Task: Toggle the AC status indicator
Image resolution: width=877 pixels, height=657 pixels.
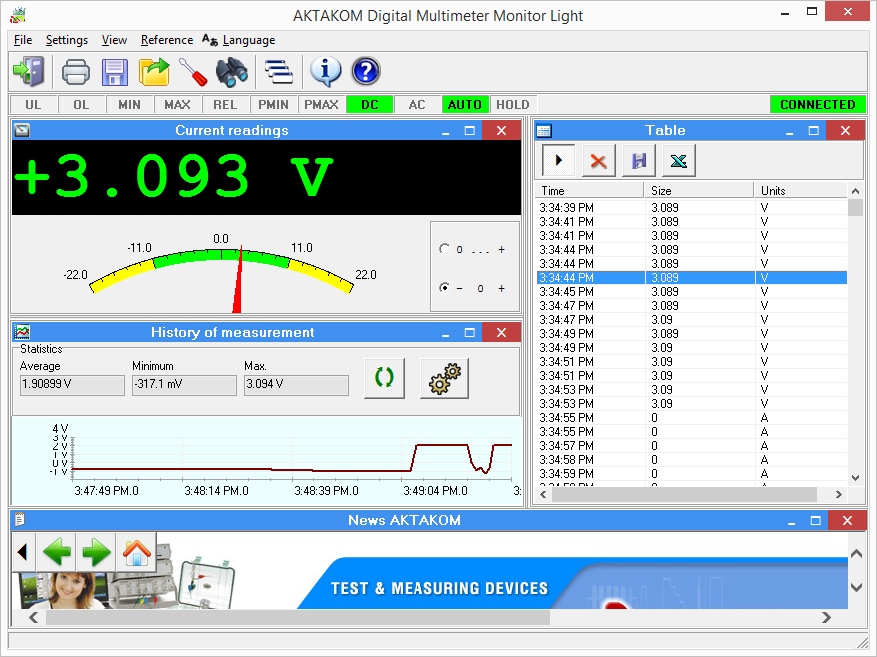Action: pos(417,105)
